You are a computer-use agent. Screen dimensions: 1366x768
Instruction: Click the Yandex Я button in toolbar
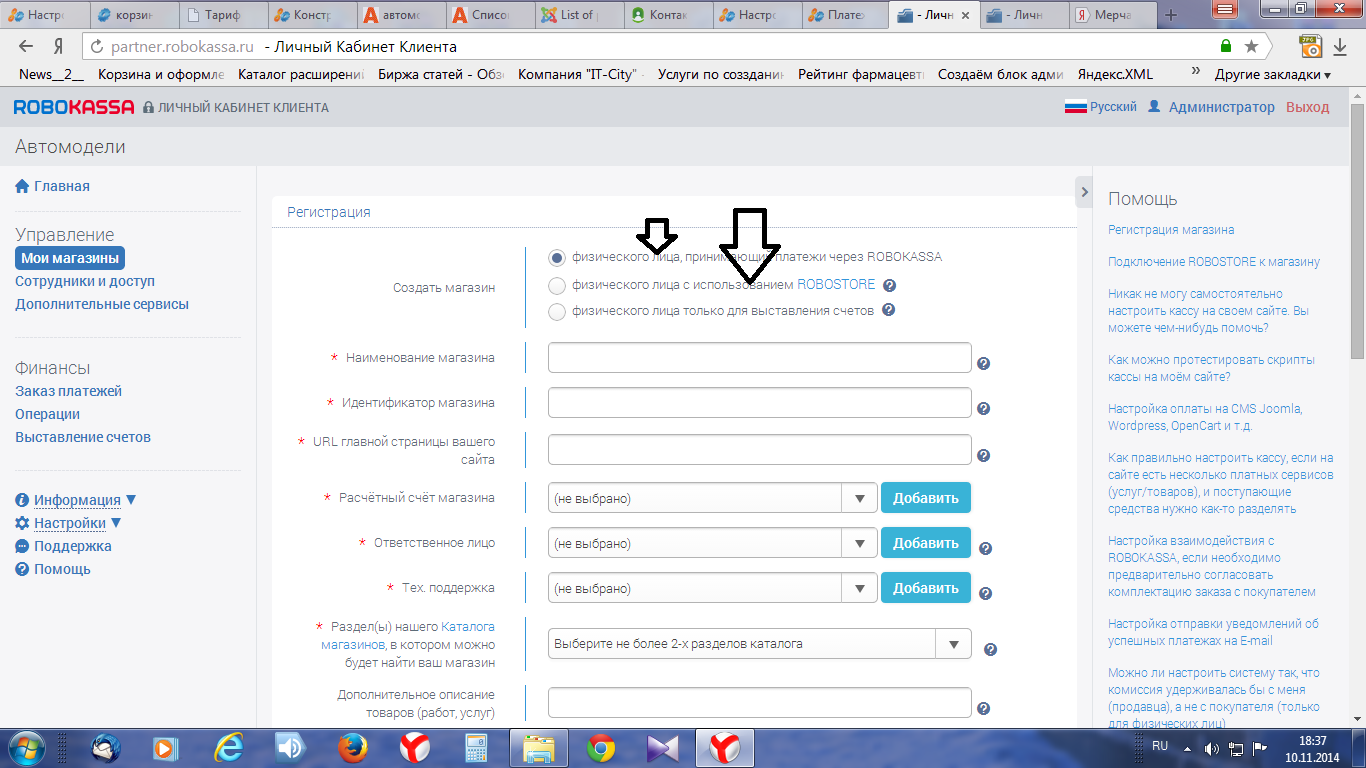click(58, 46)
